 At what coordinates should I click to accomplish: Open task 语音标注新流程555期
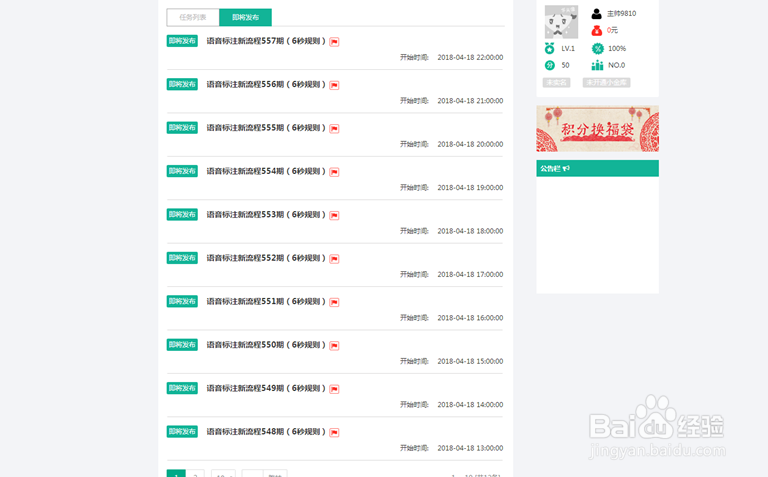(x=266, y=127)
